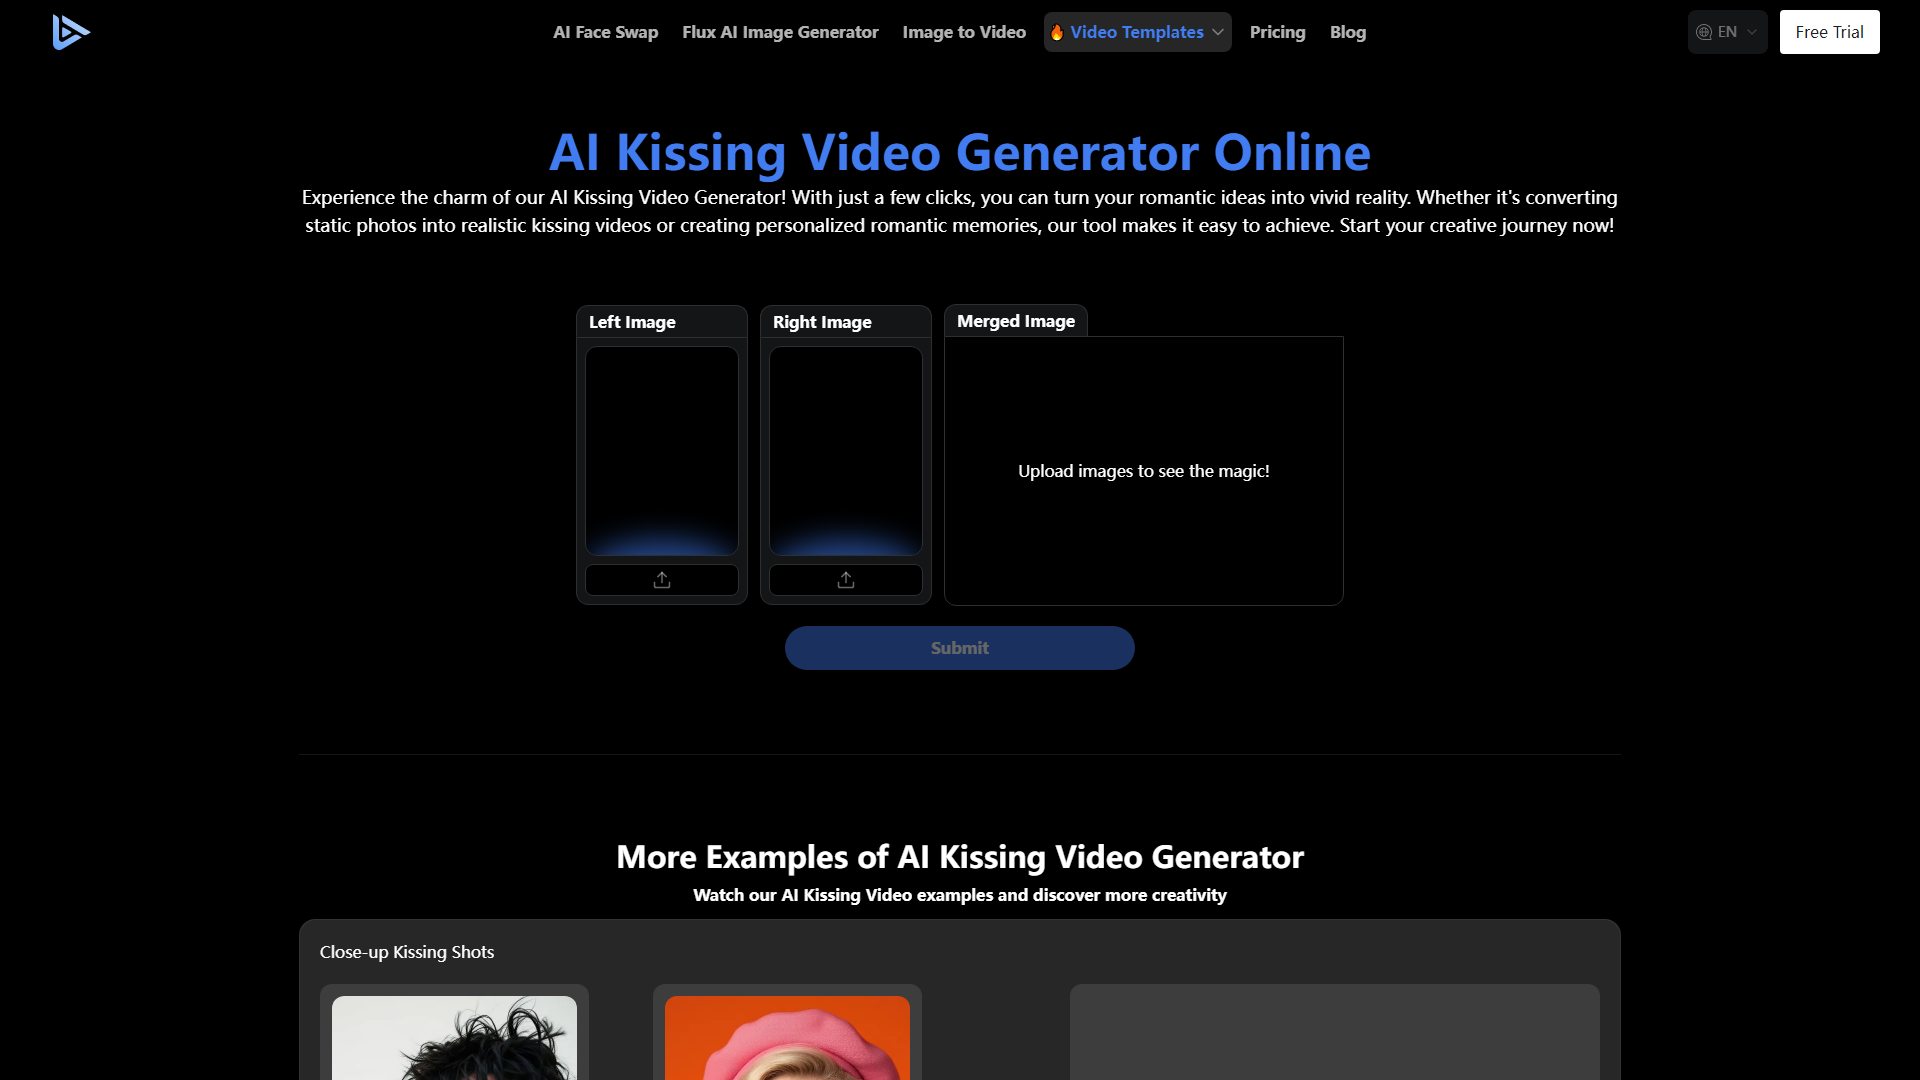Submit the uploaded images for processing
The height and width of the screenshot is (1080, 1920).
click(960, 647)
